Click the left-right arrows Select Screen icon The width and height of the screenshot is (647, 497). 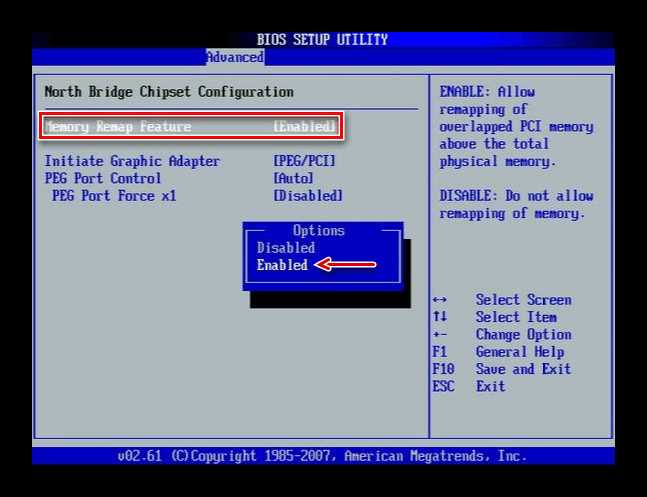pyautogui.click(x=440, y=300)
